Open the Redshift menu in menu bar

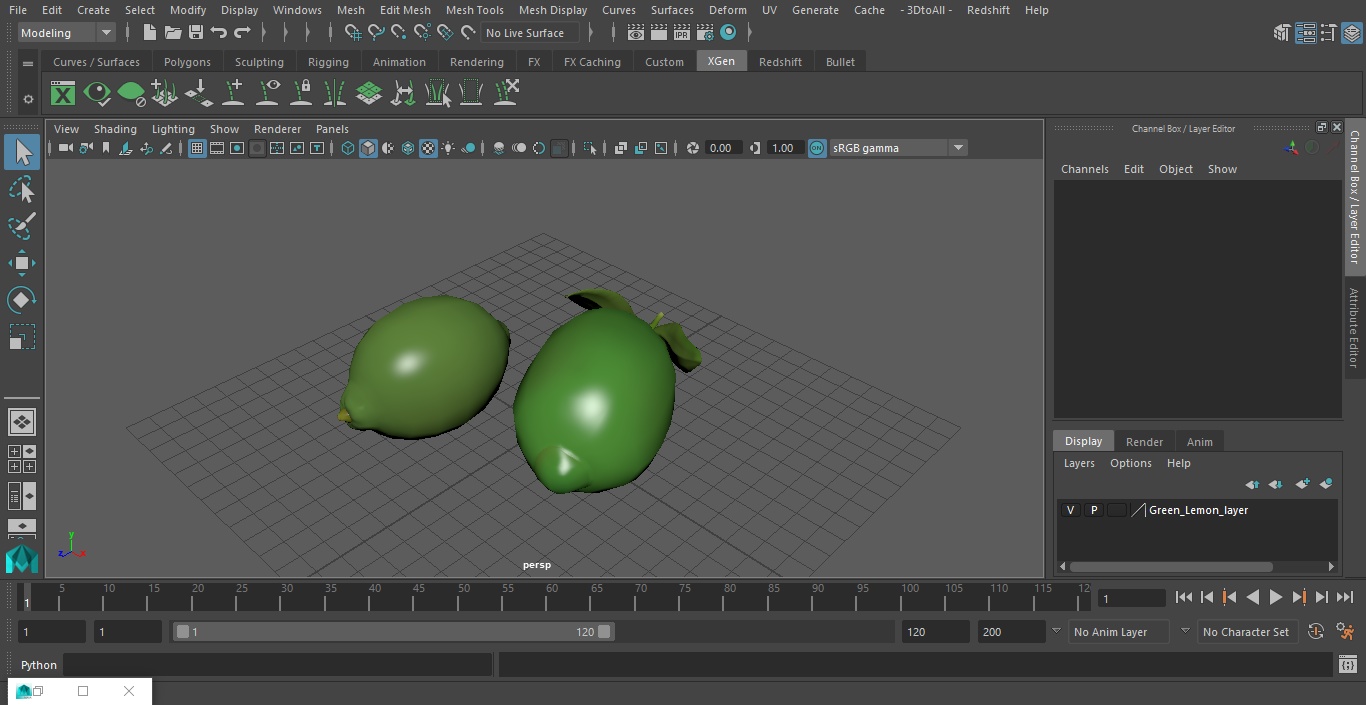988,10
